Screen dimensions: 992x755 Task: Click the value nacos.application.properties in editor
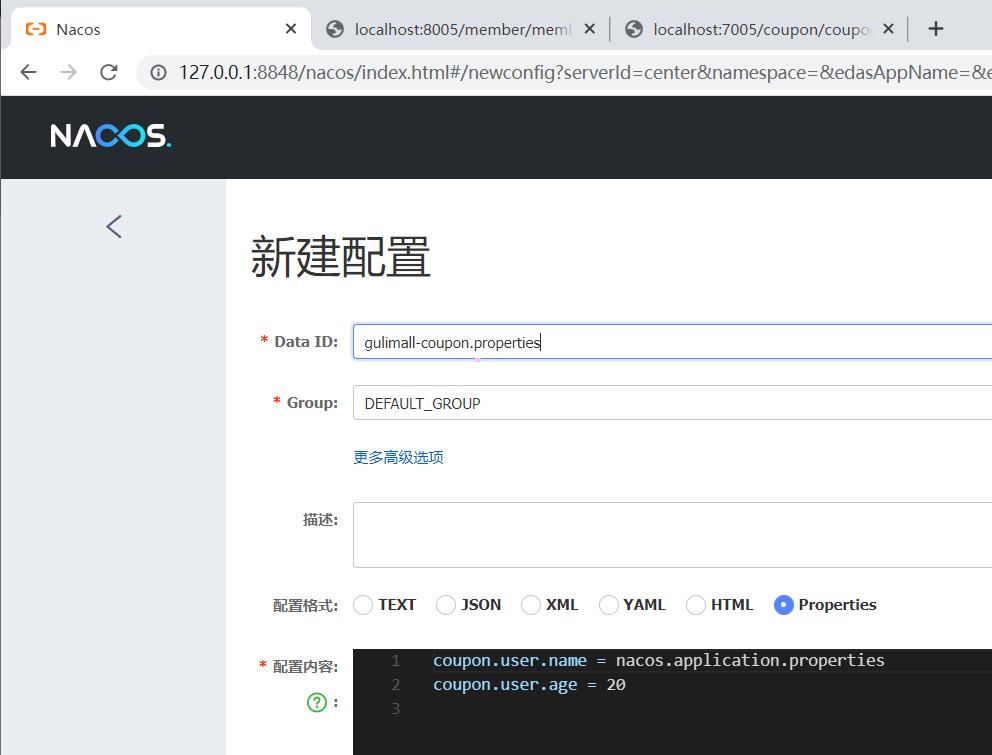pyautogui.click(x=750, y=660)
